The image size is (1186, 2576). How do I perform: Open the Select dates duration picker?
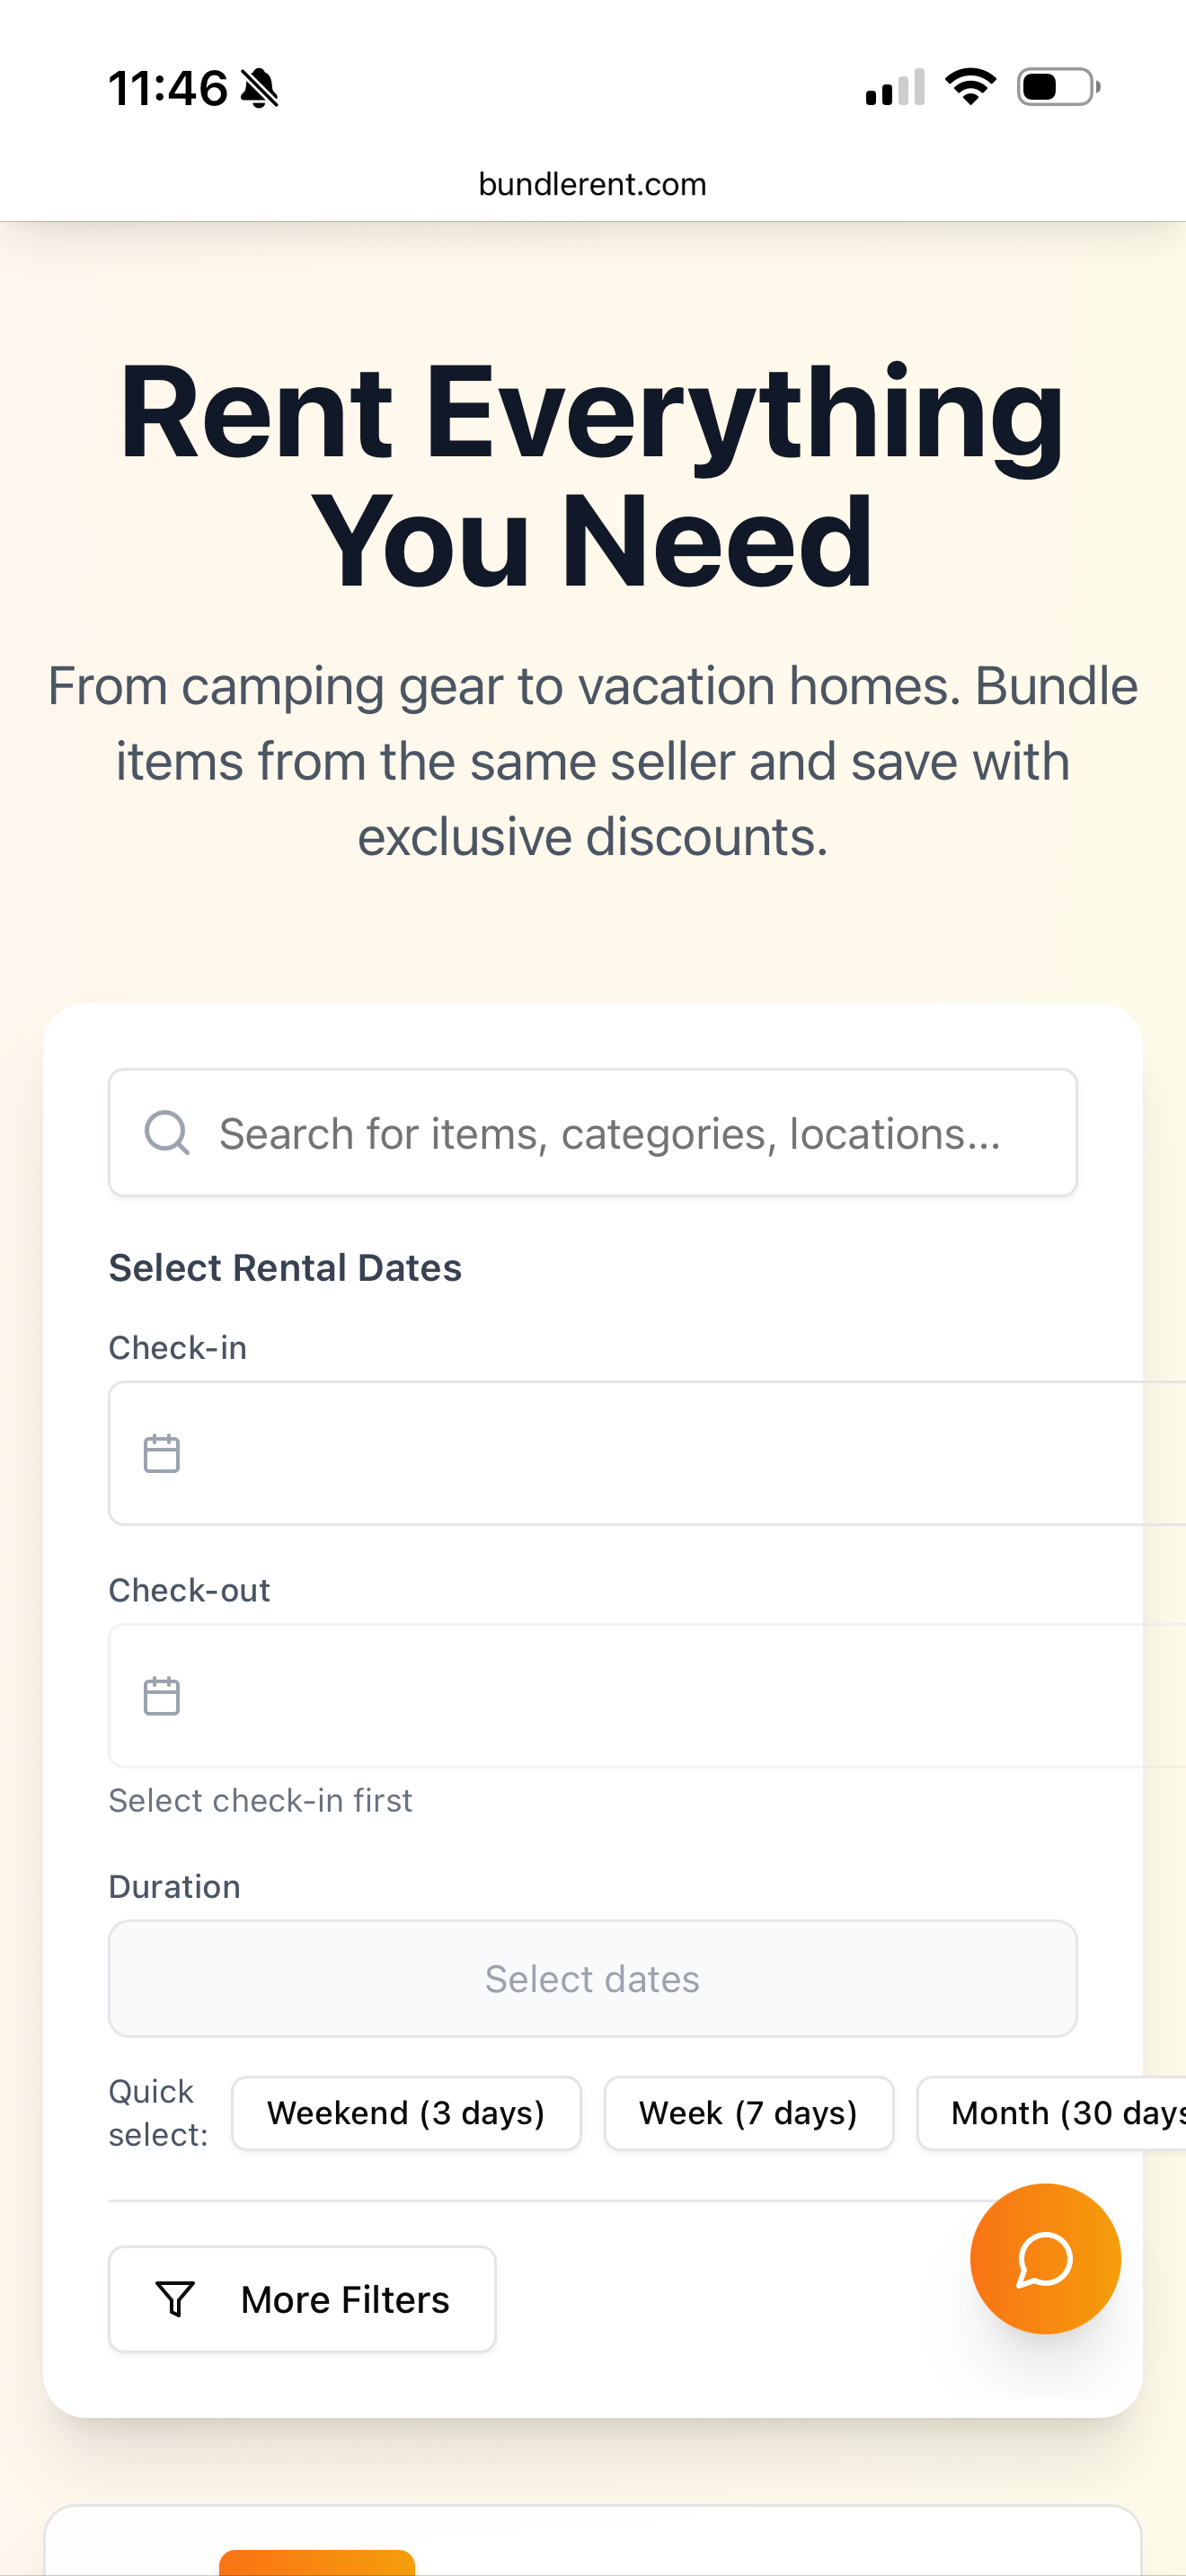[592, 1977]
